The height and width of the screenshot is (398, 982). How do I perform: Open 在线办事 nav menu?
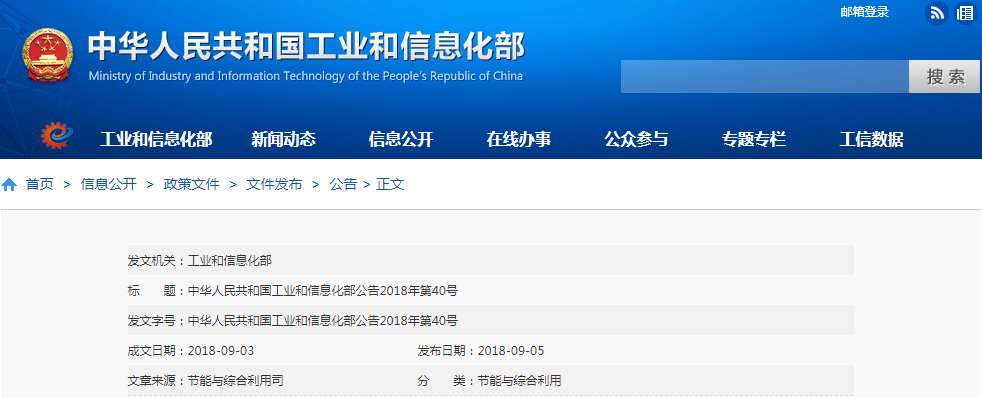[x=519, y=139]
